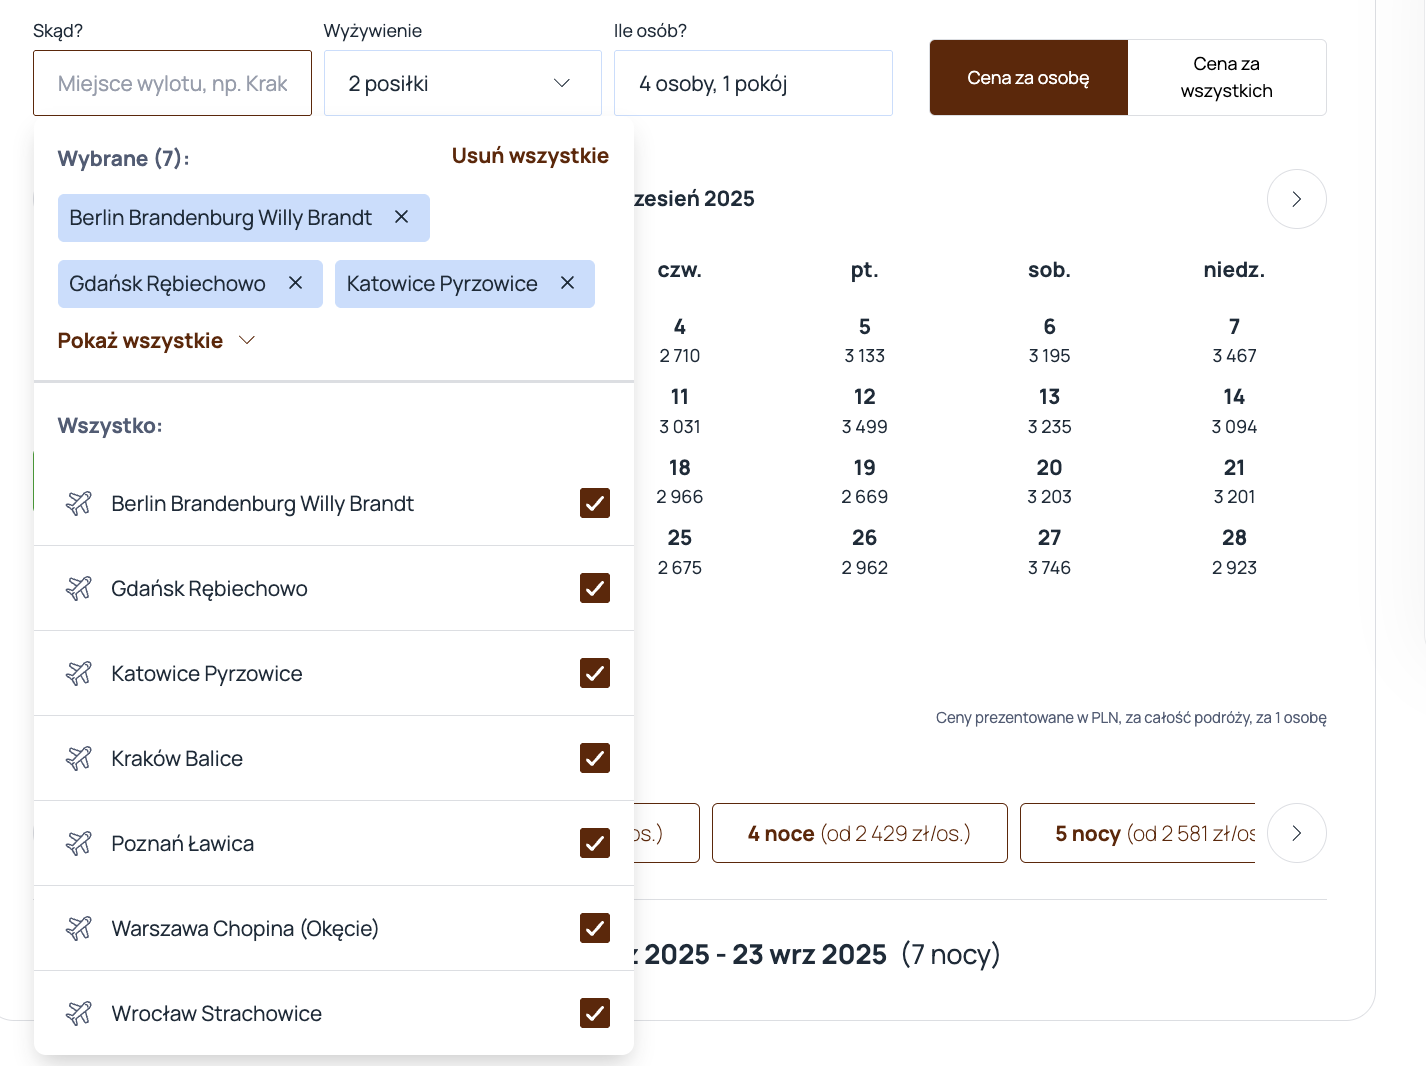Click plane icon beside Kraków Balice row
Screen dimensions: 1426x1066
pos(79,758)
